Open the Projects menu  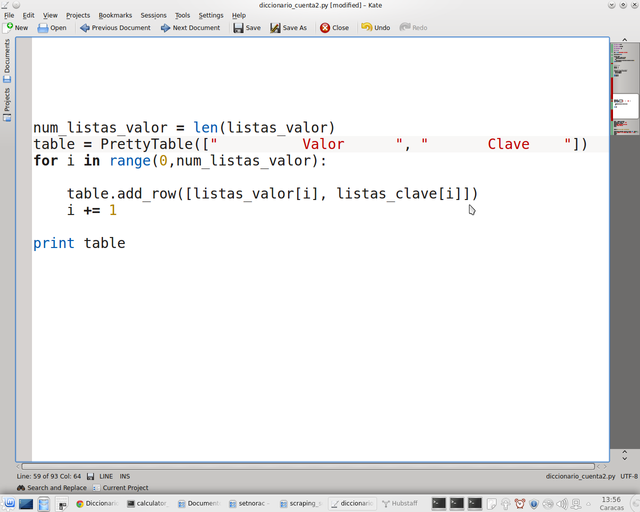pyautogui.click(x=78, y=16)
